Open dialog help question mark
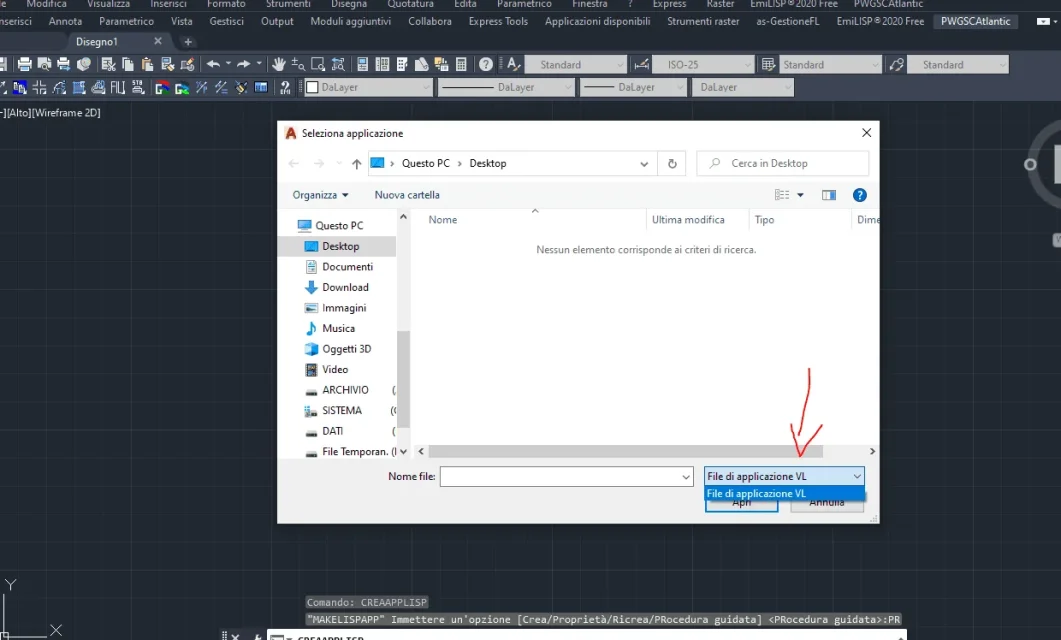The width and height of the screenshot is (1061, 640). coord(859,195)
